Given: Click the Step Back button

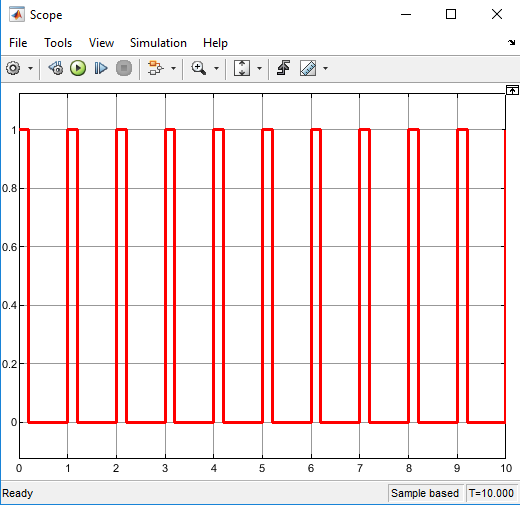Looking at the screenshot, I should coord(56,68).
